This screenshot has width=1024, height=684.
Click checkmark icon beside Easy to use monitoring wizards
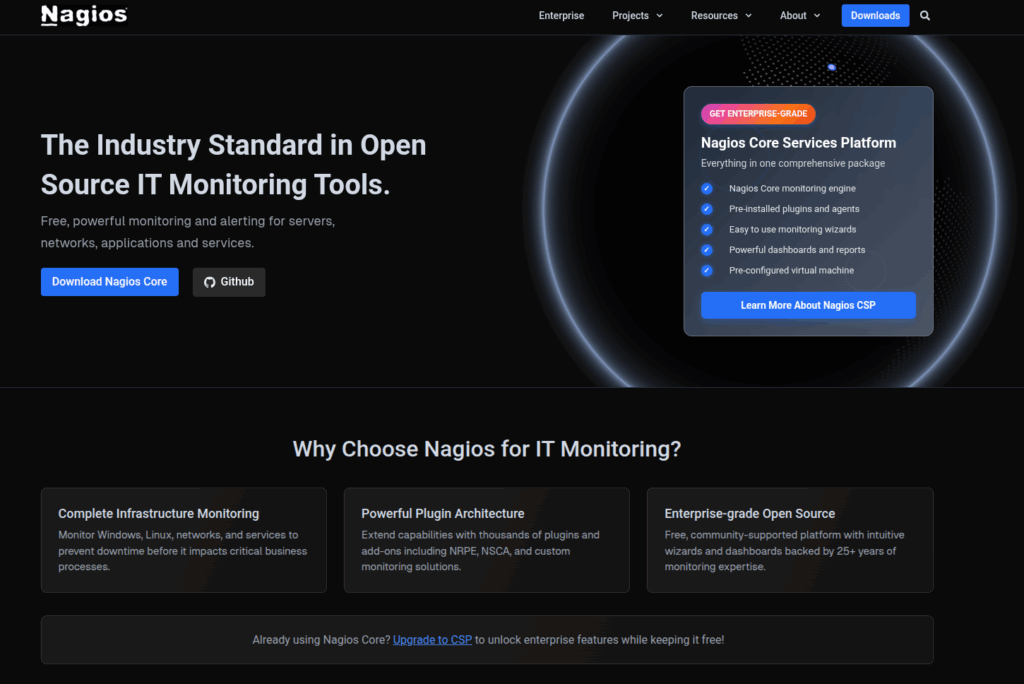(x=707, y=230)
